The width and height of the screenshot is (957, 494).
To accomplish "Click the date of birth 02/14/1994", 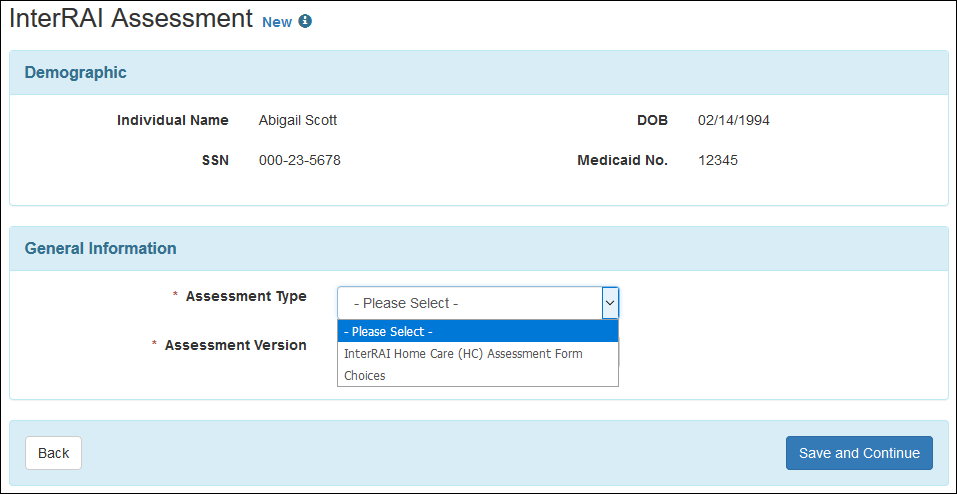I will (x=734, y=120).
